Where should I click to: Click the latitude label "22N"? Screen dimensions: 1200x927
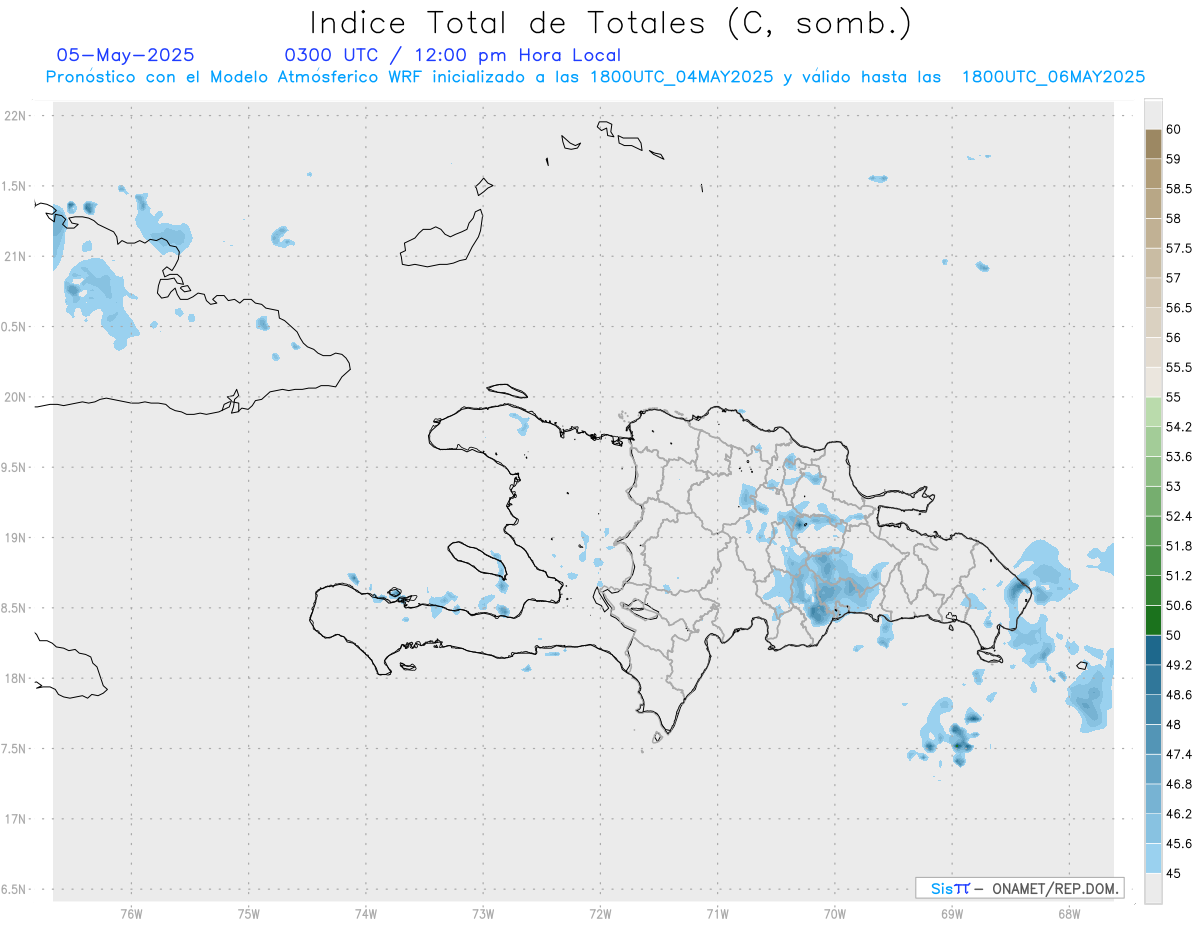[x=15, y=116]
